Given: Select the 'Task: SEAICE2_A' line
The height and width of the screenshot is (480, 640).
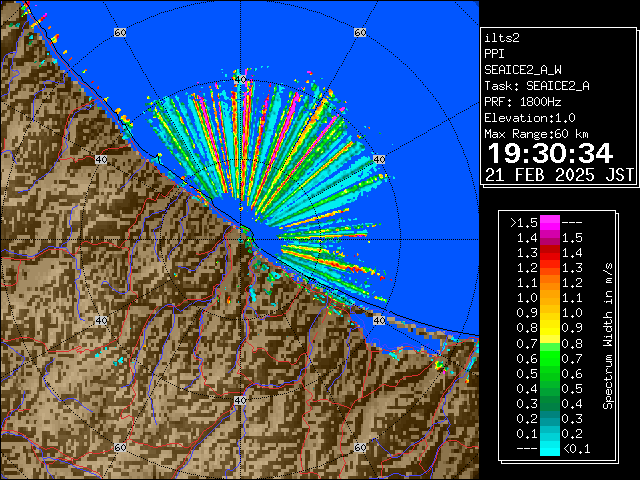Looking at the screenshot, I should tap(537, 86).
